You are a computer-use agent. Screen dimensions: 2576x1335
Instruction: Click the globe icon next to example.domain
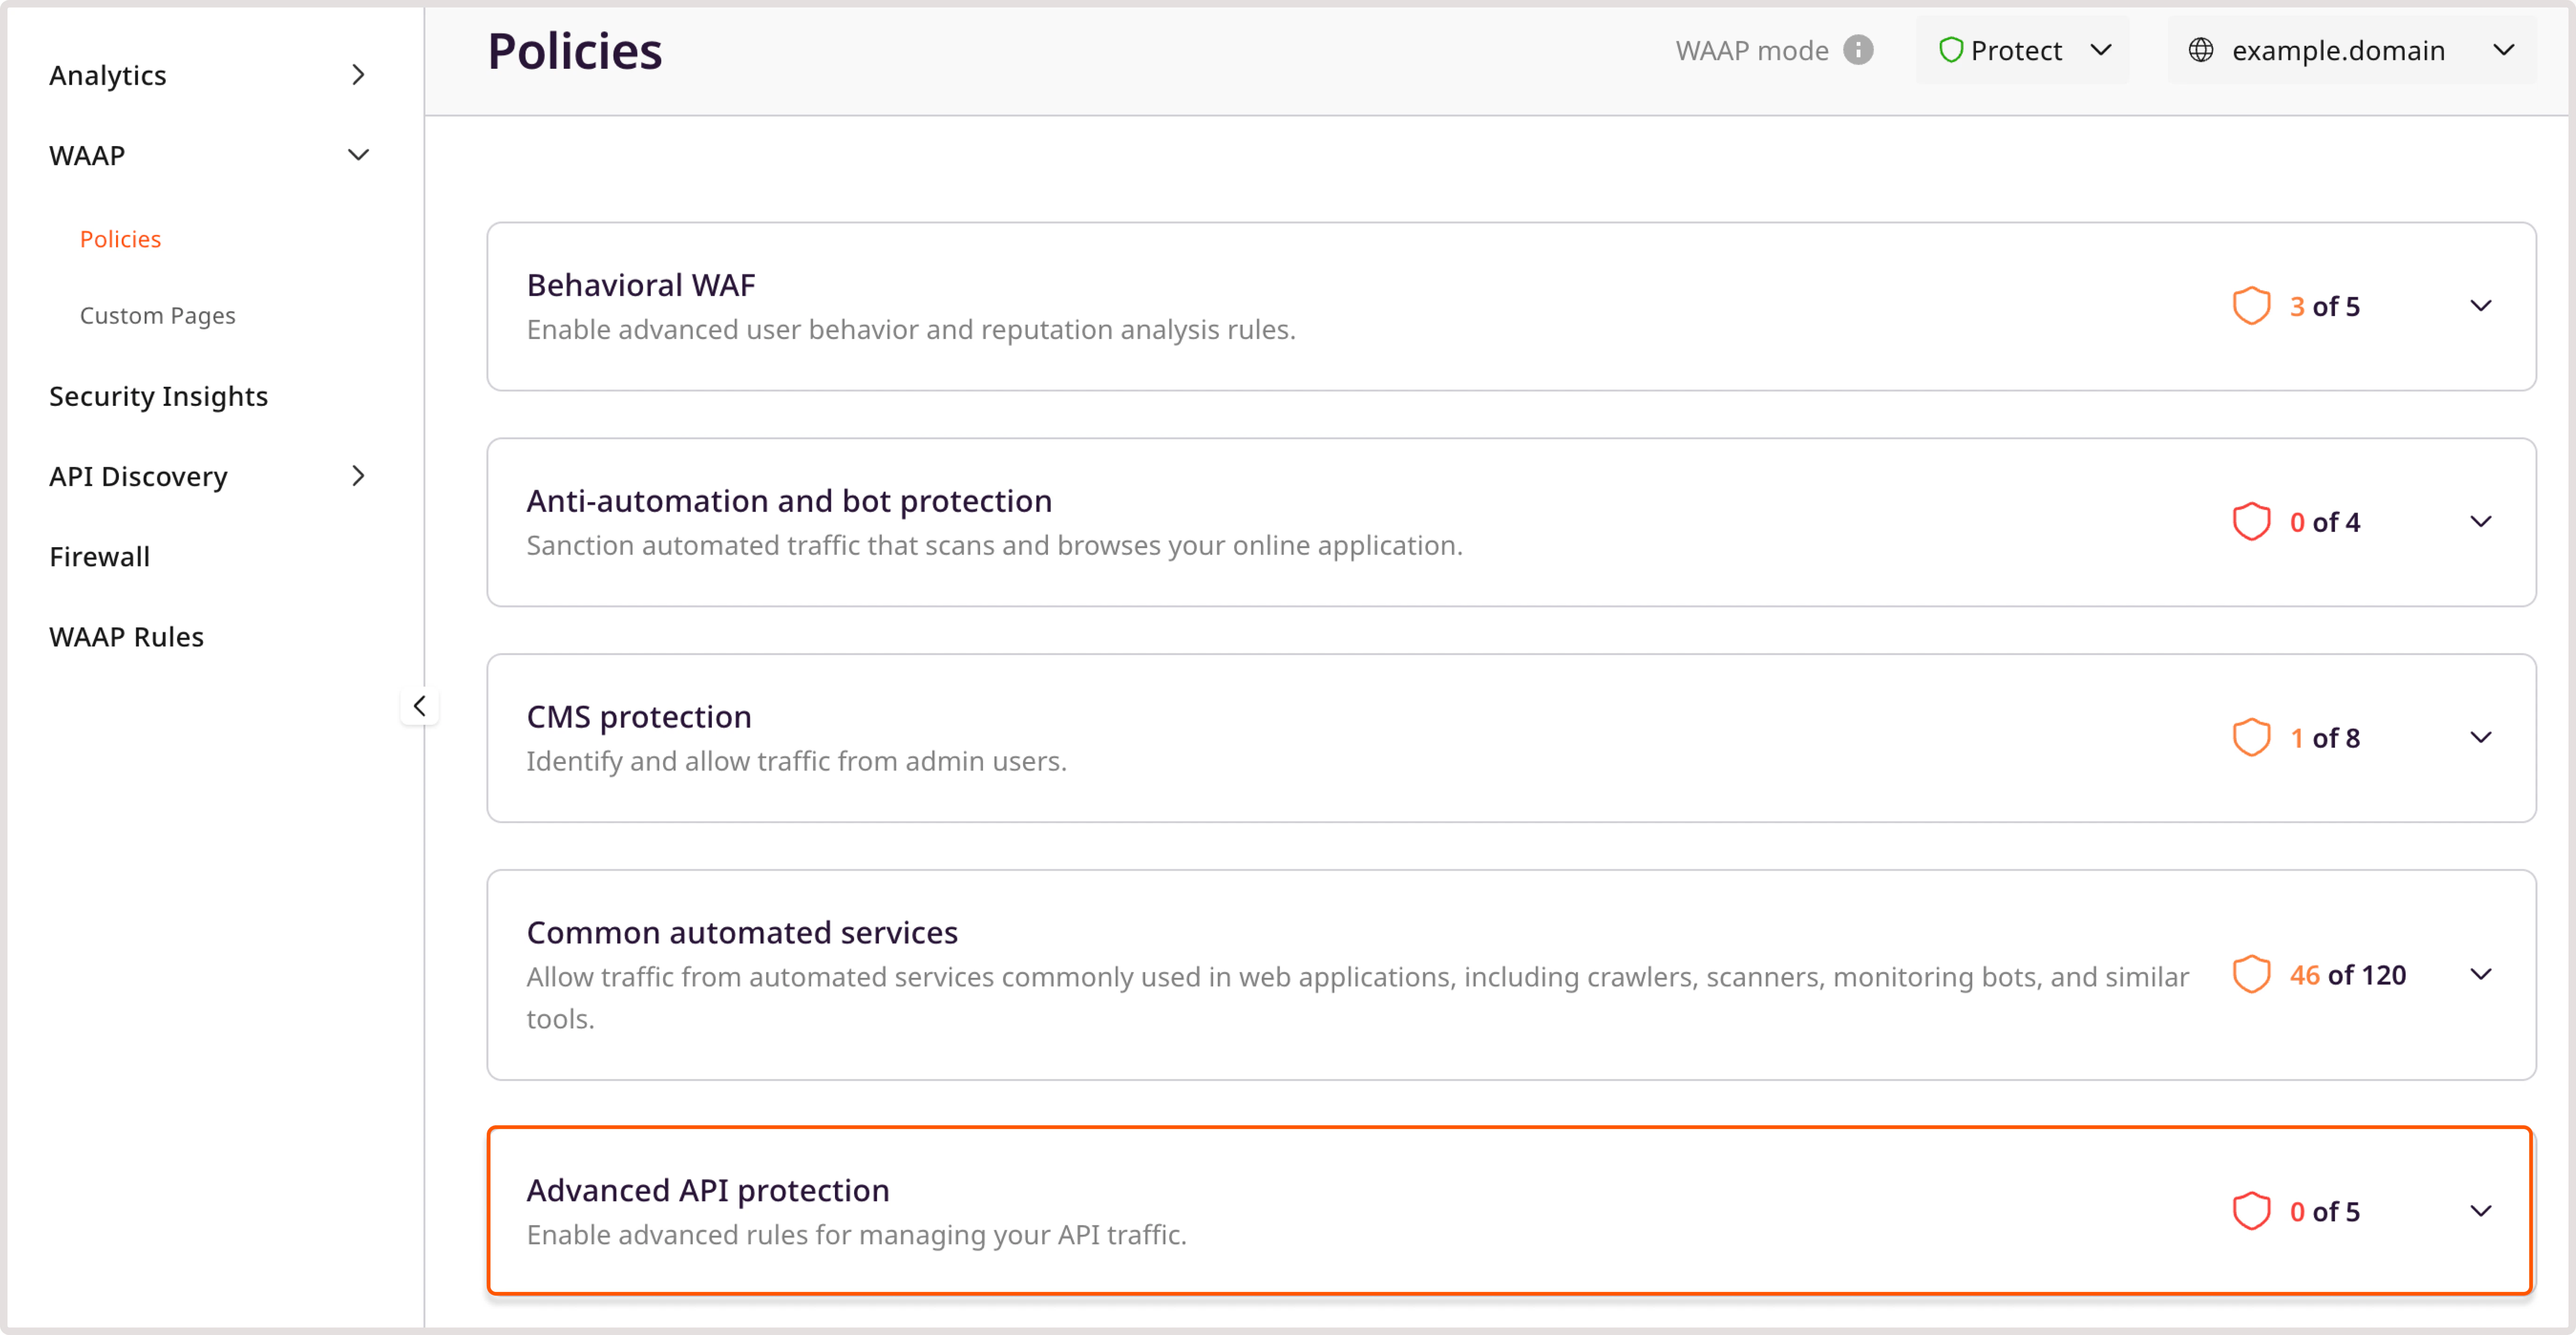(2201, 50)
